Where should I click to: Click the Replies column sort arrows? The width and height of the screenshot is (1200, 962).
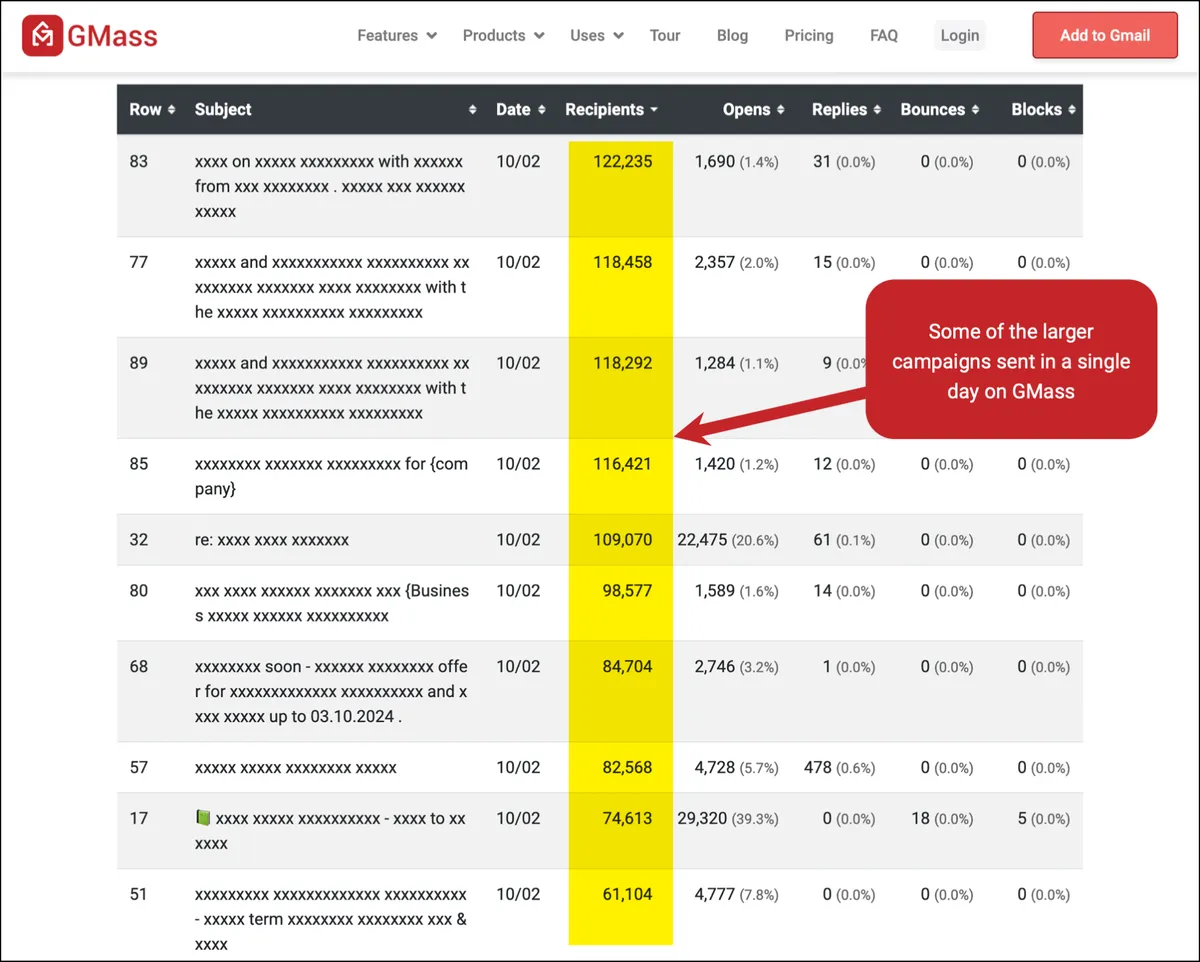pyautogui.click(x=877, y=110)
